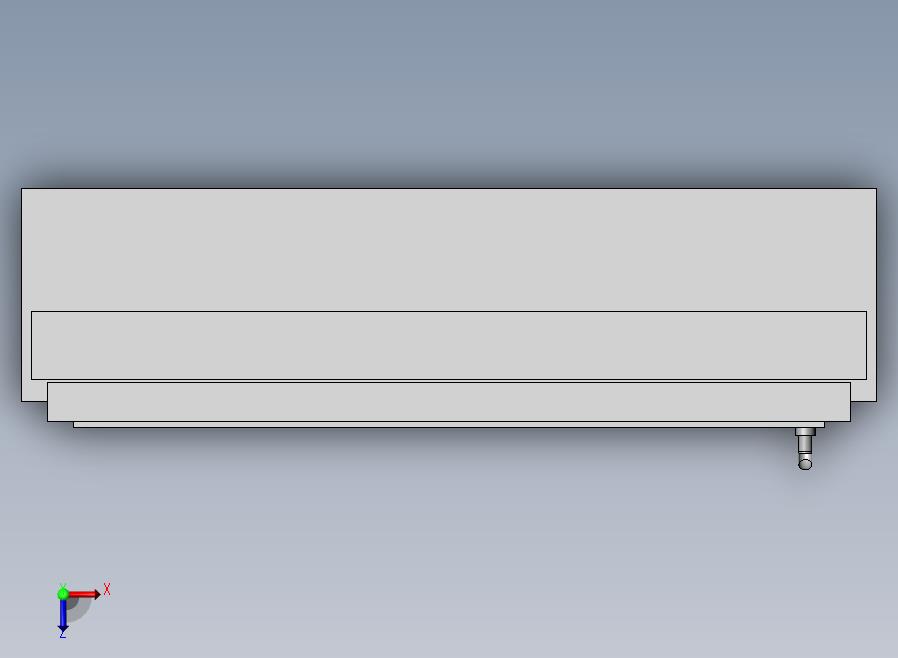Click the top edge of the housing
Viewport: 898px width, 658px height.
click(448, 188)
